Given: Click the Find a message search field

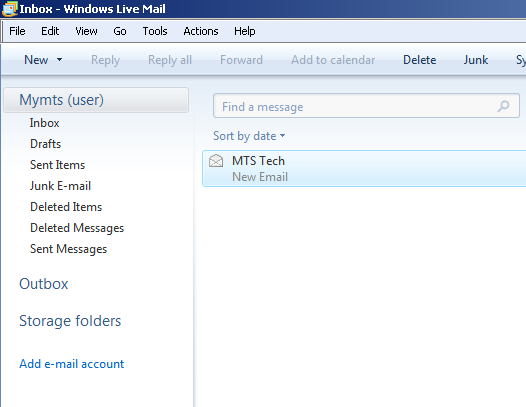Looking at the screenshot, I should pyautogui.click(x=366, y=106).
